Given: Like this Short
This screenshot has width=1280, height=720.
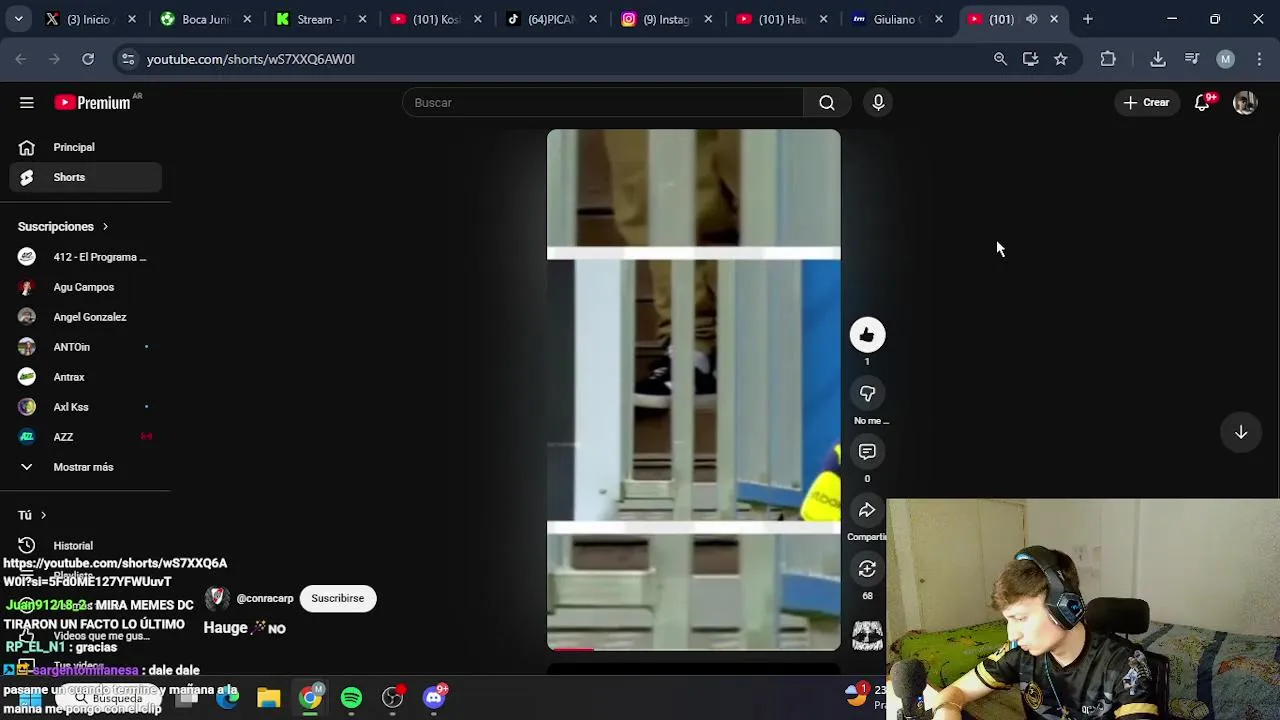Looking at the screenshot, I should (867, 335).
